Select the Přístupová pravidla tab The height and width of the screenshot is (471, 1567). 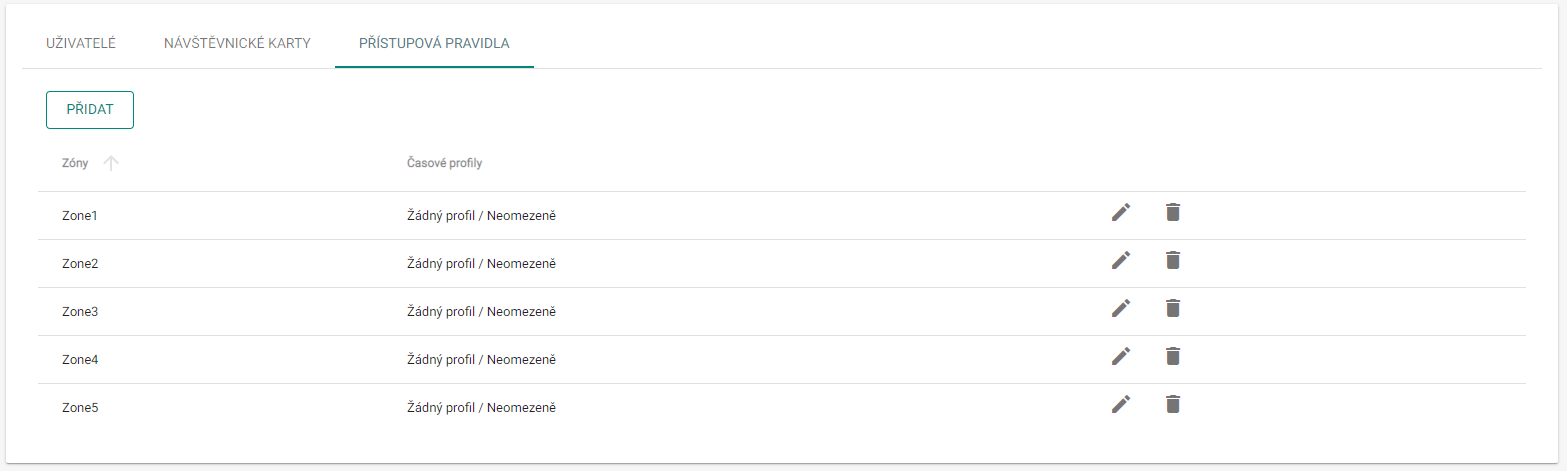coord(434,43)
